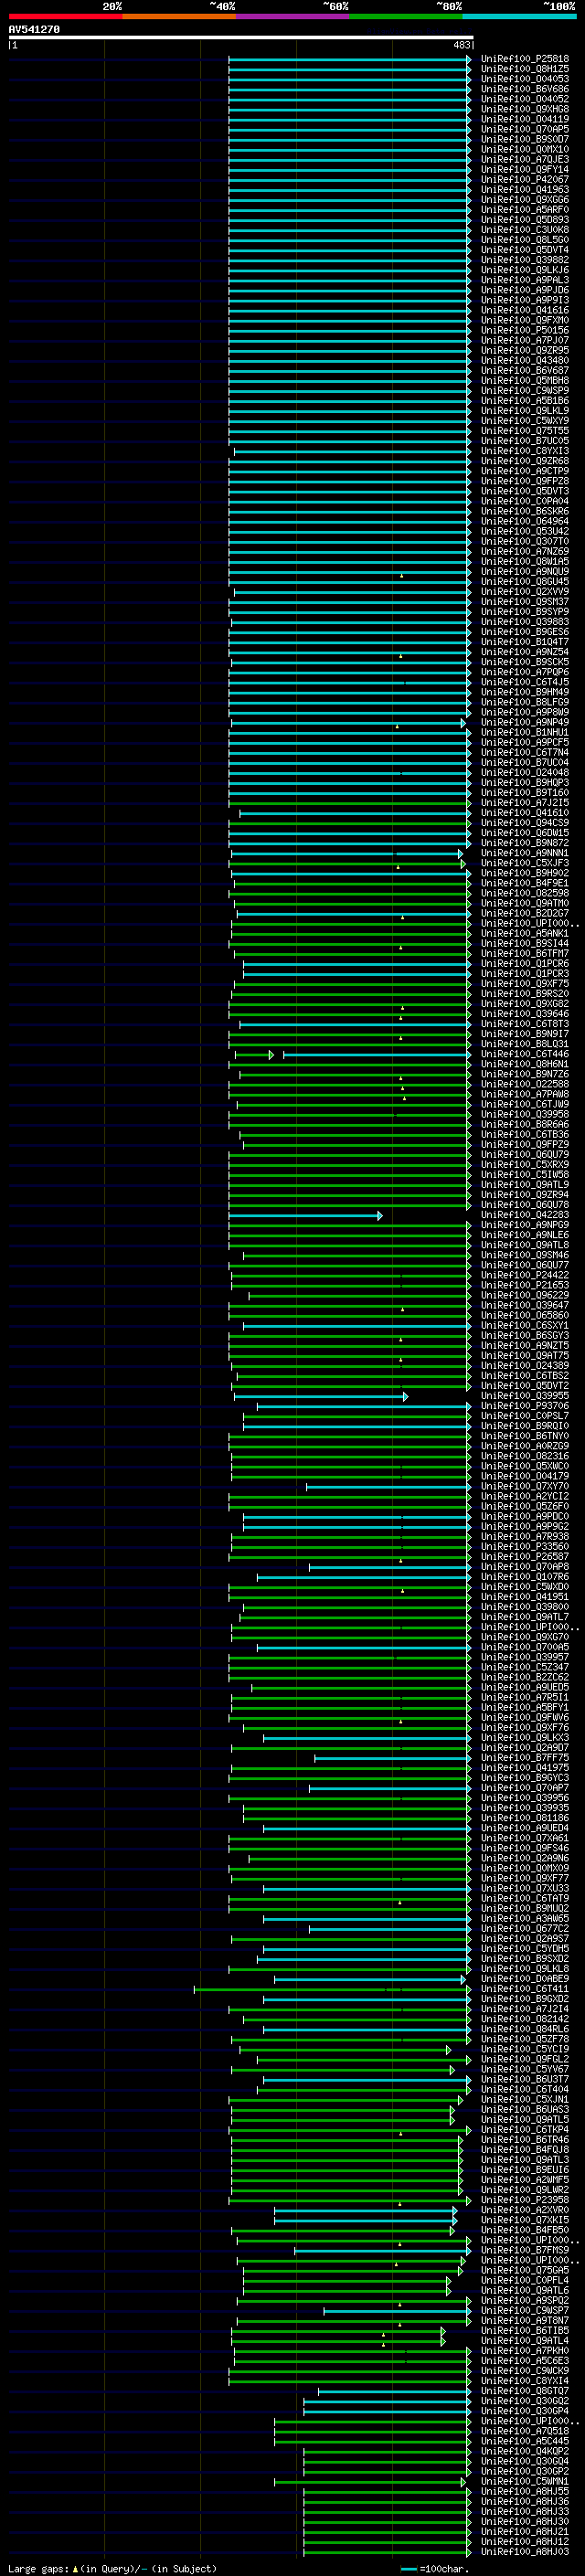Screen dimensions: 585x2576
Task: Select label UniRef100_O82598
Action: (x=525, y=893)
